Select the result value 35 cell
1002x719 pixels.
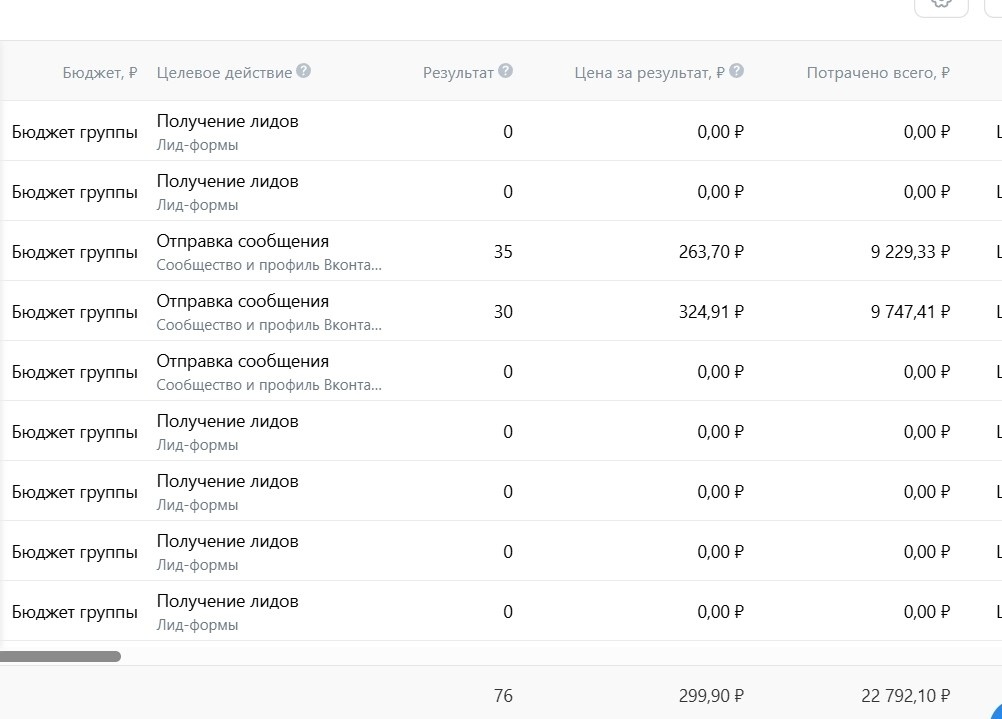click(x=503, y=252)
